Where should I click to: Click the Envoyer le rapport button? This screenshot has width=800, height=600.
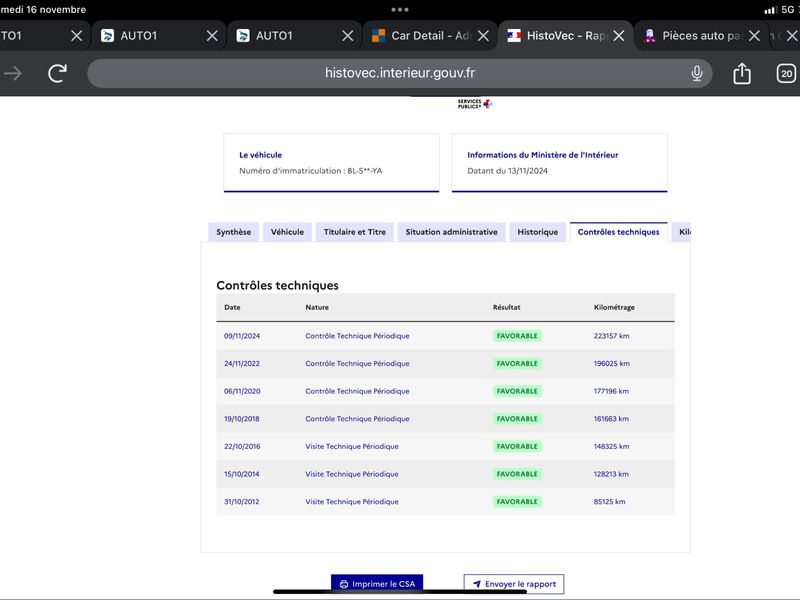[514, 584]
